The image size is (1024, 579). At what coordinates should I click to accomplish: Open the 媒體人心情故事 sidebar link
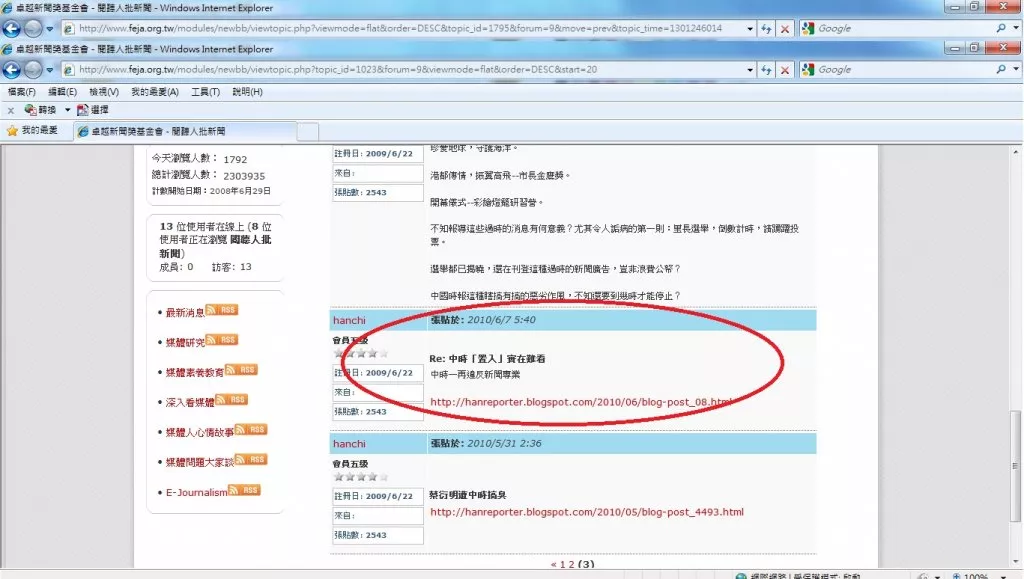[x=200, y=433]
